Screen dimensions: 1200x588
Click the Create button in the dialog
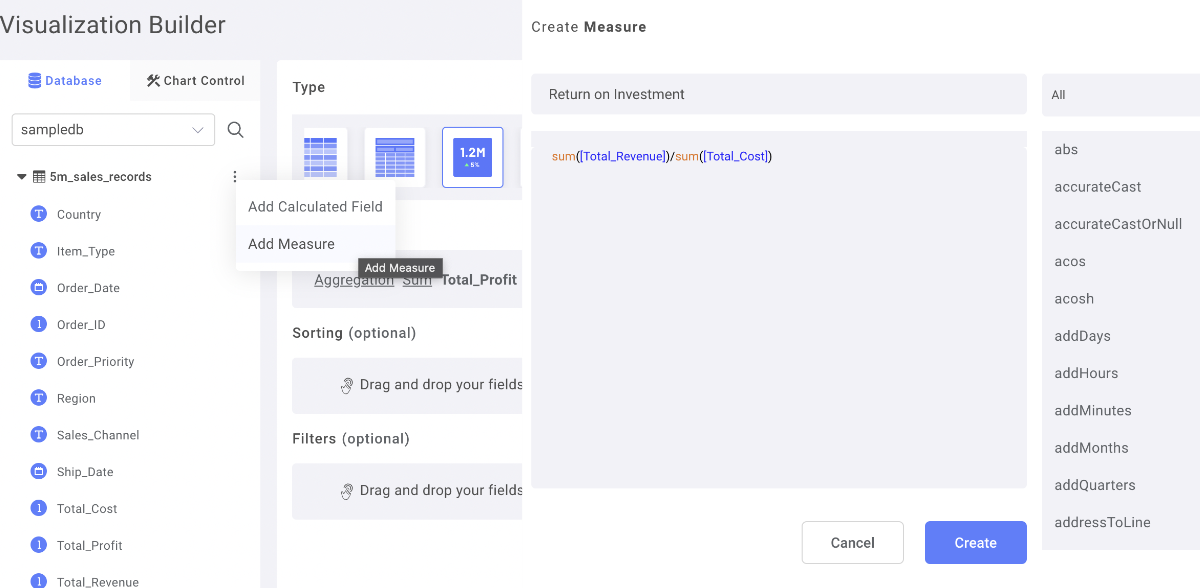point(975,542)
